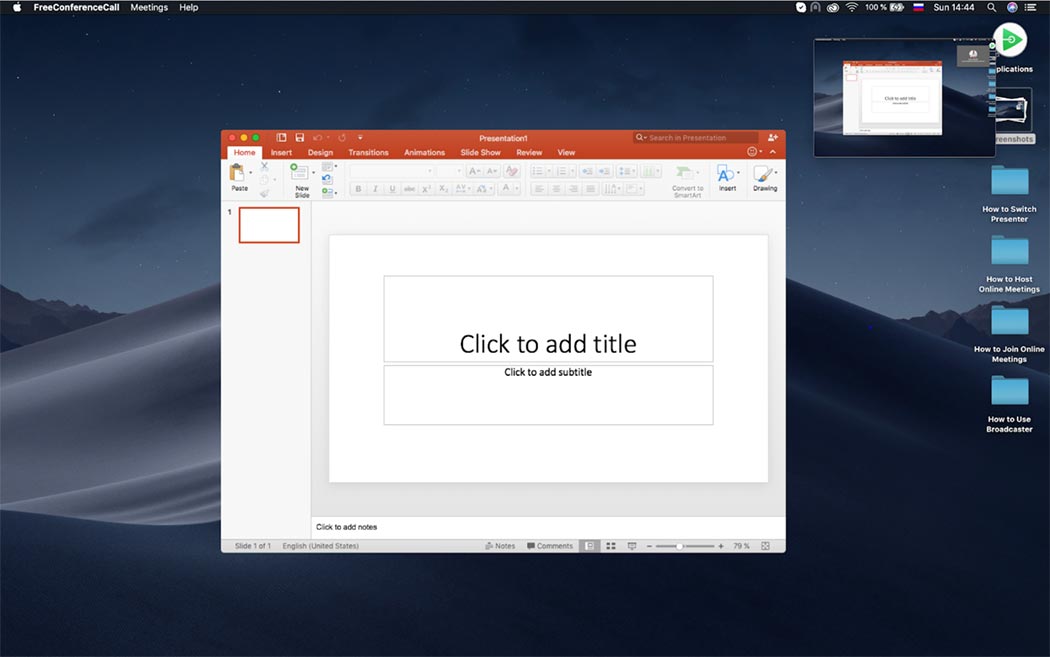1050x657 pixels.
Task: Adjust the zoom slider
Action: pos(680,546)
